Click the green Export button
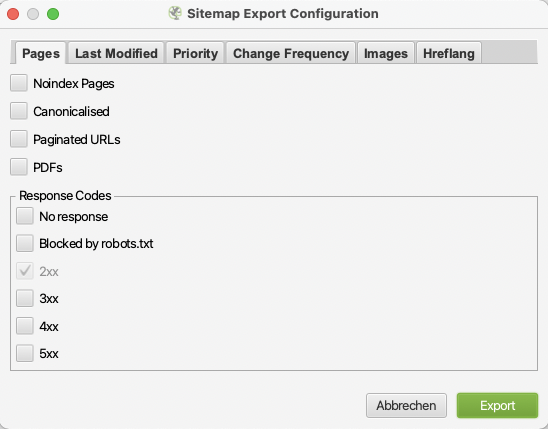This screenshot has height=429, width=548. click(497, 406)
